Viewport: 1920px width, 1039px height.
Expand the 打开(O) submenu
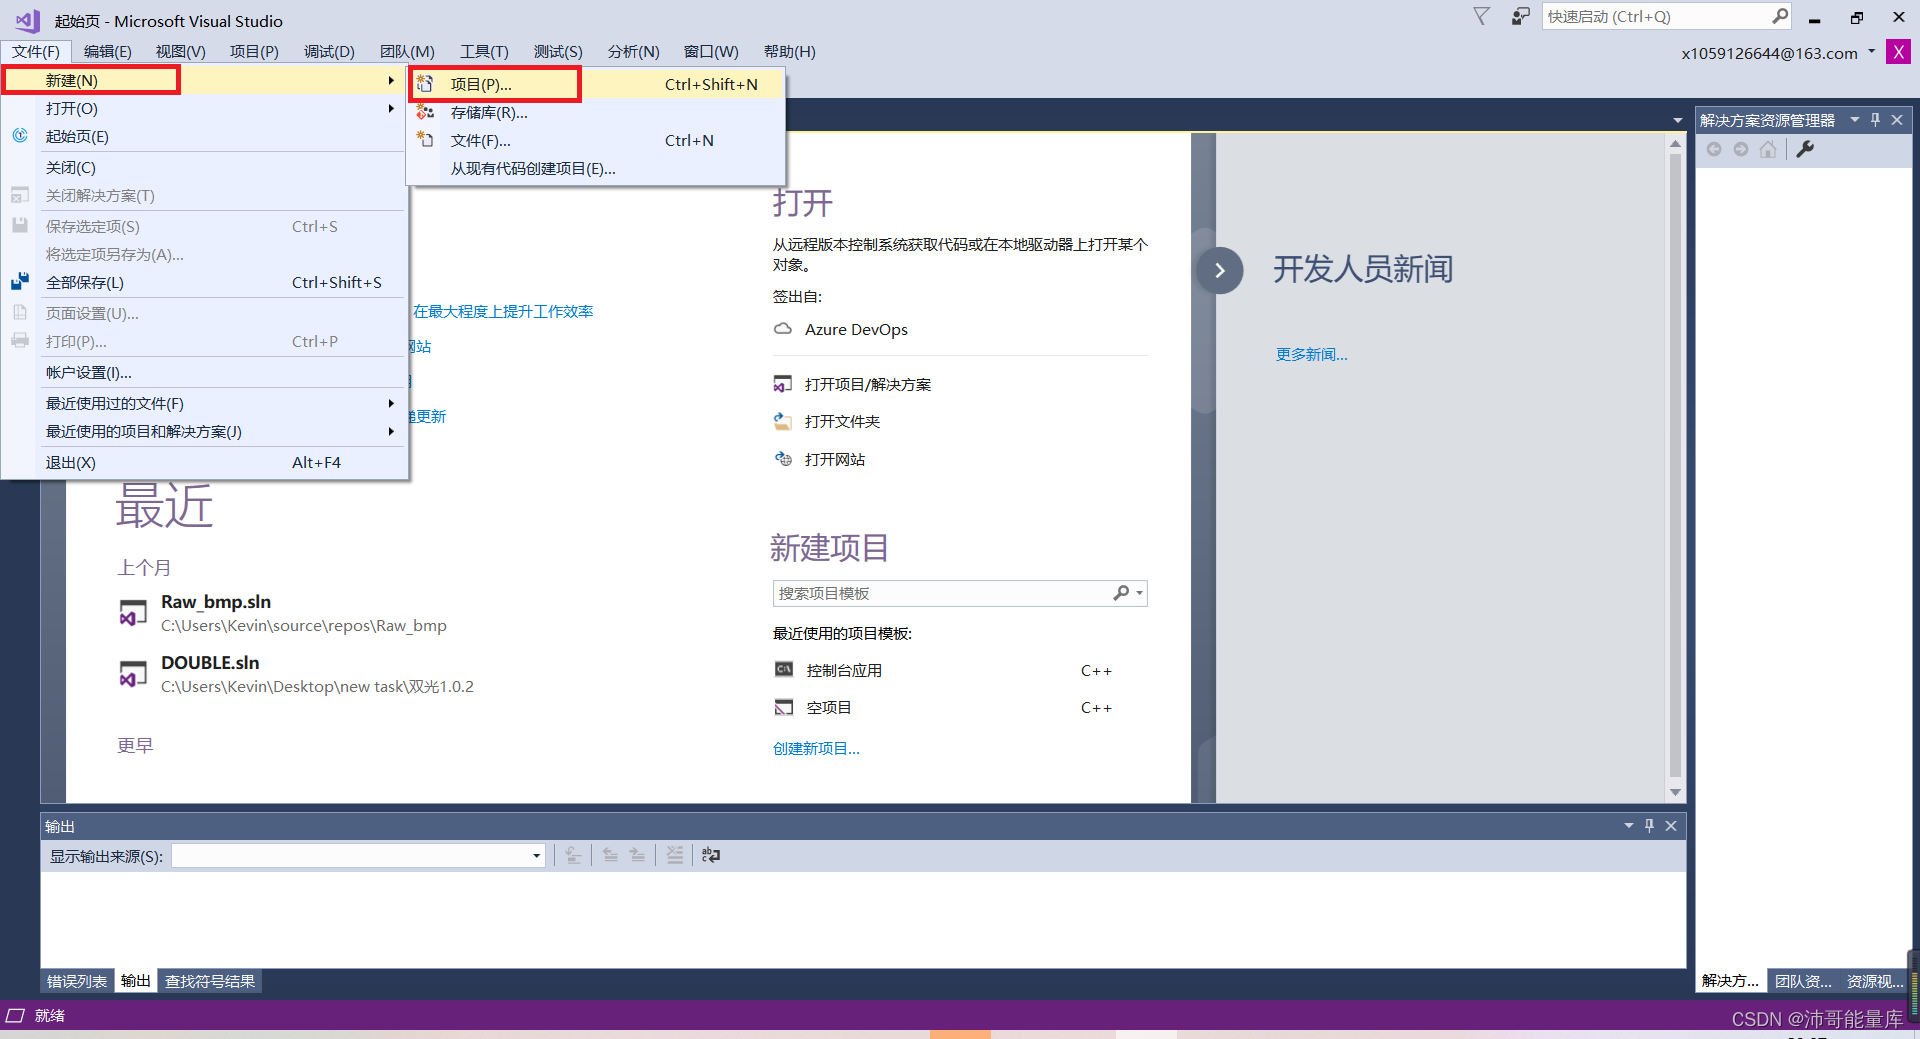[391, 108]
